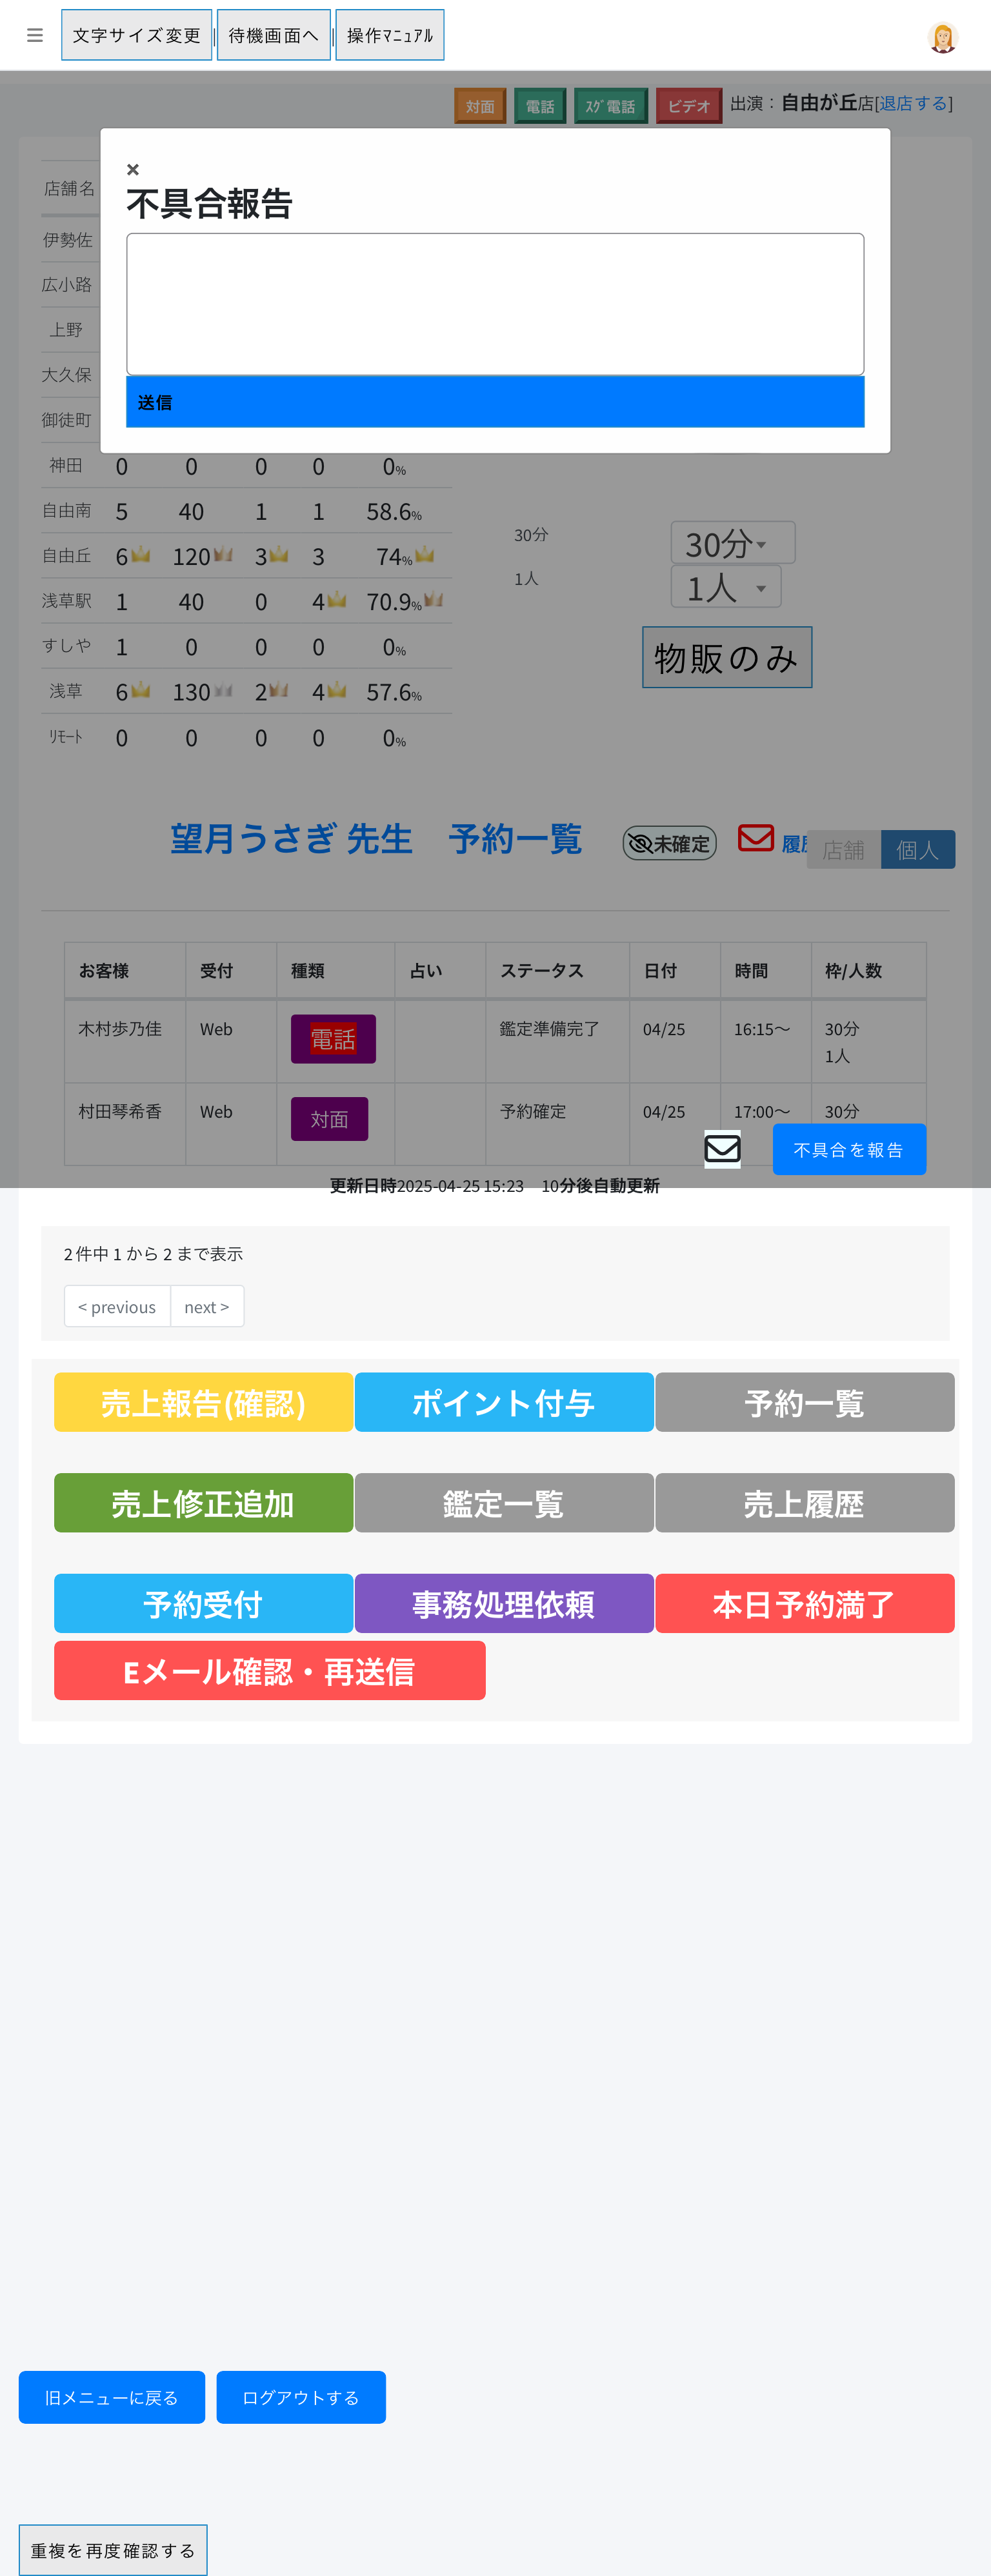Image resolution: width=991 pixels, height=2576 pixels.
Task: Click in the 不具合報告 text area
Action: tap(495, 304)
